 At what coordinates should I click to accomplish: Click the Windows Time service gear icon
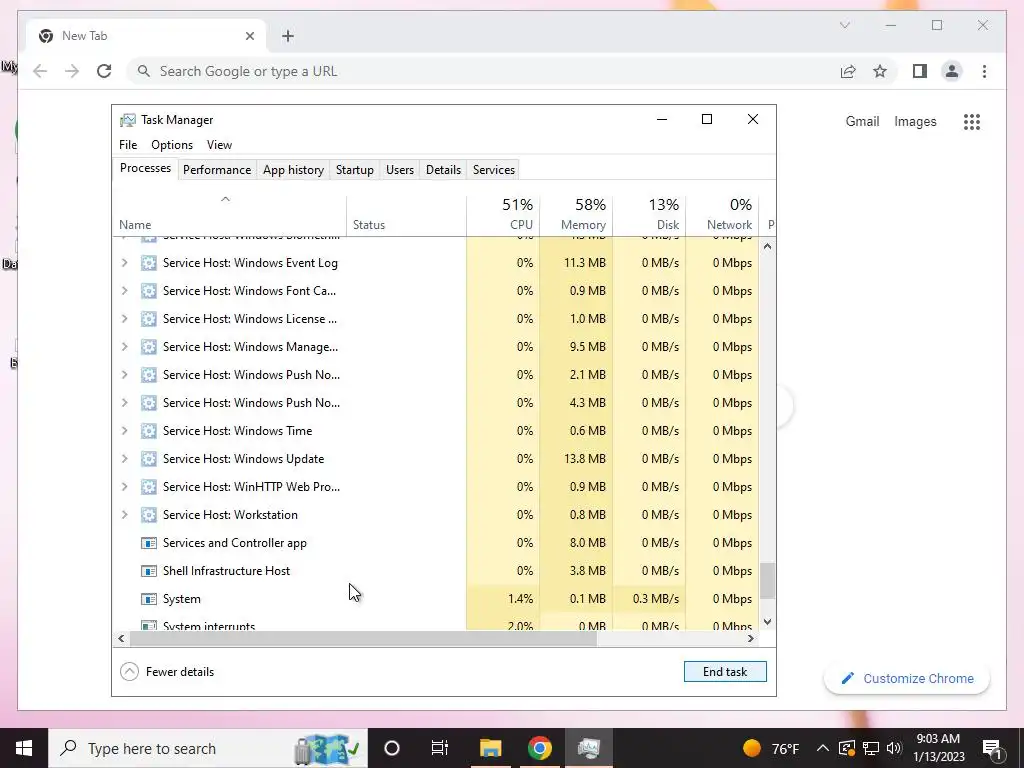(x=149, y=431)
